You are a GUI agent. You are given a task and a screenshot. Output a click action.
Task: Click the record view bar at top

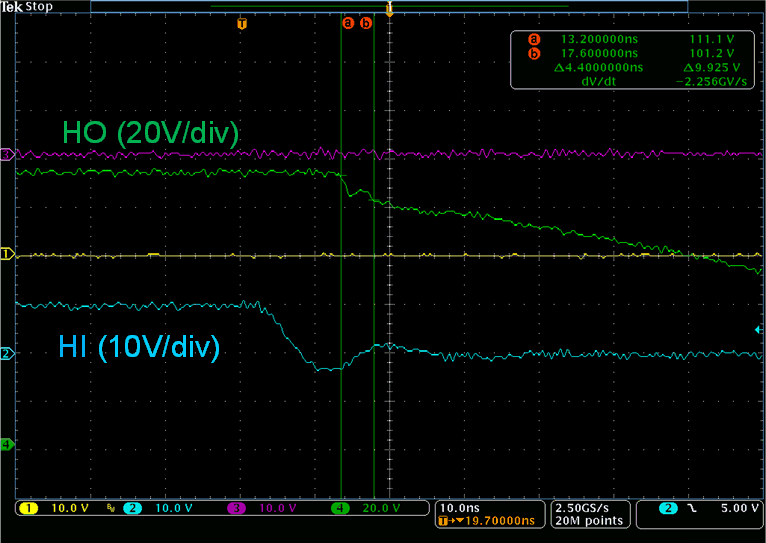click(389, 6)
